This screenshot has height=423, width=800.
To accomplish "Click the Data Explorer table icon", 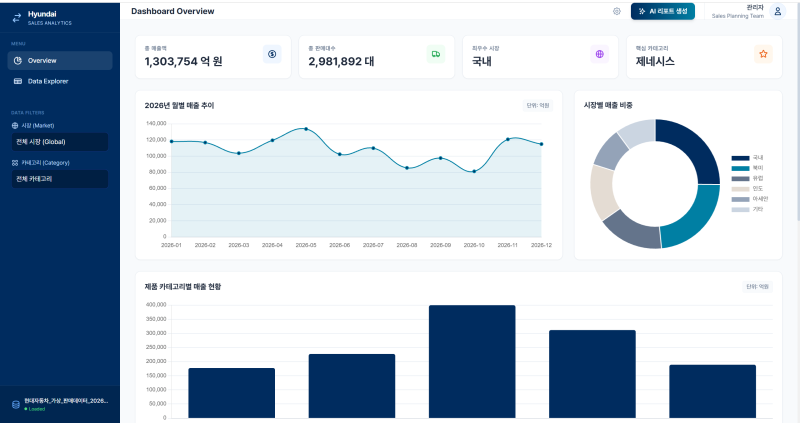I will 18,81.
